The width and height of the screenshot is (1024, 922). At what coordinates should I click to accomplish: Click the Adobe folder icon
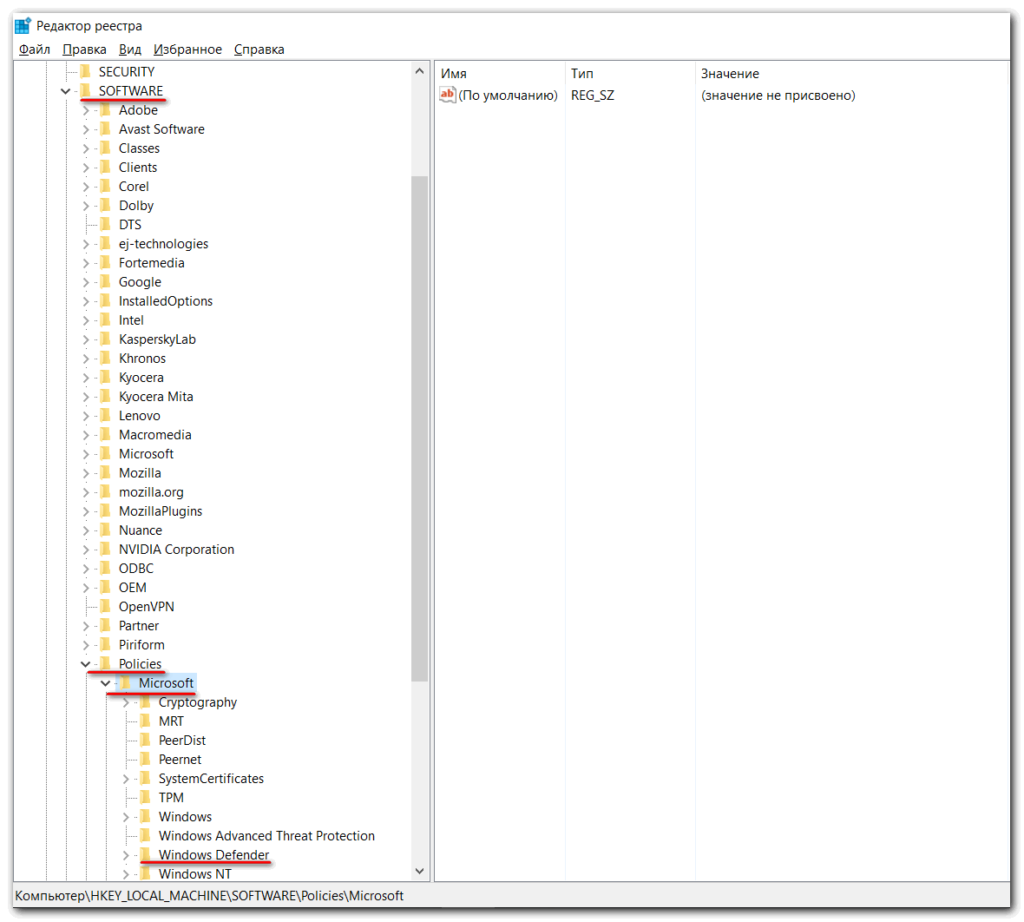point(106,110)
